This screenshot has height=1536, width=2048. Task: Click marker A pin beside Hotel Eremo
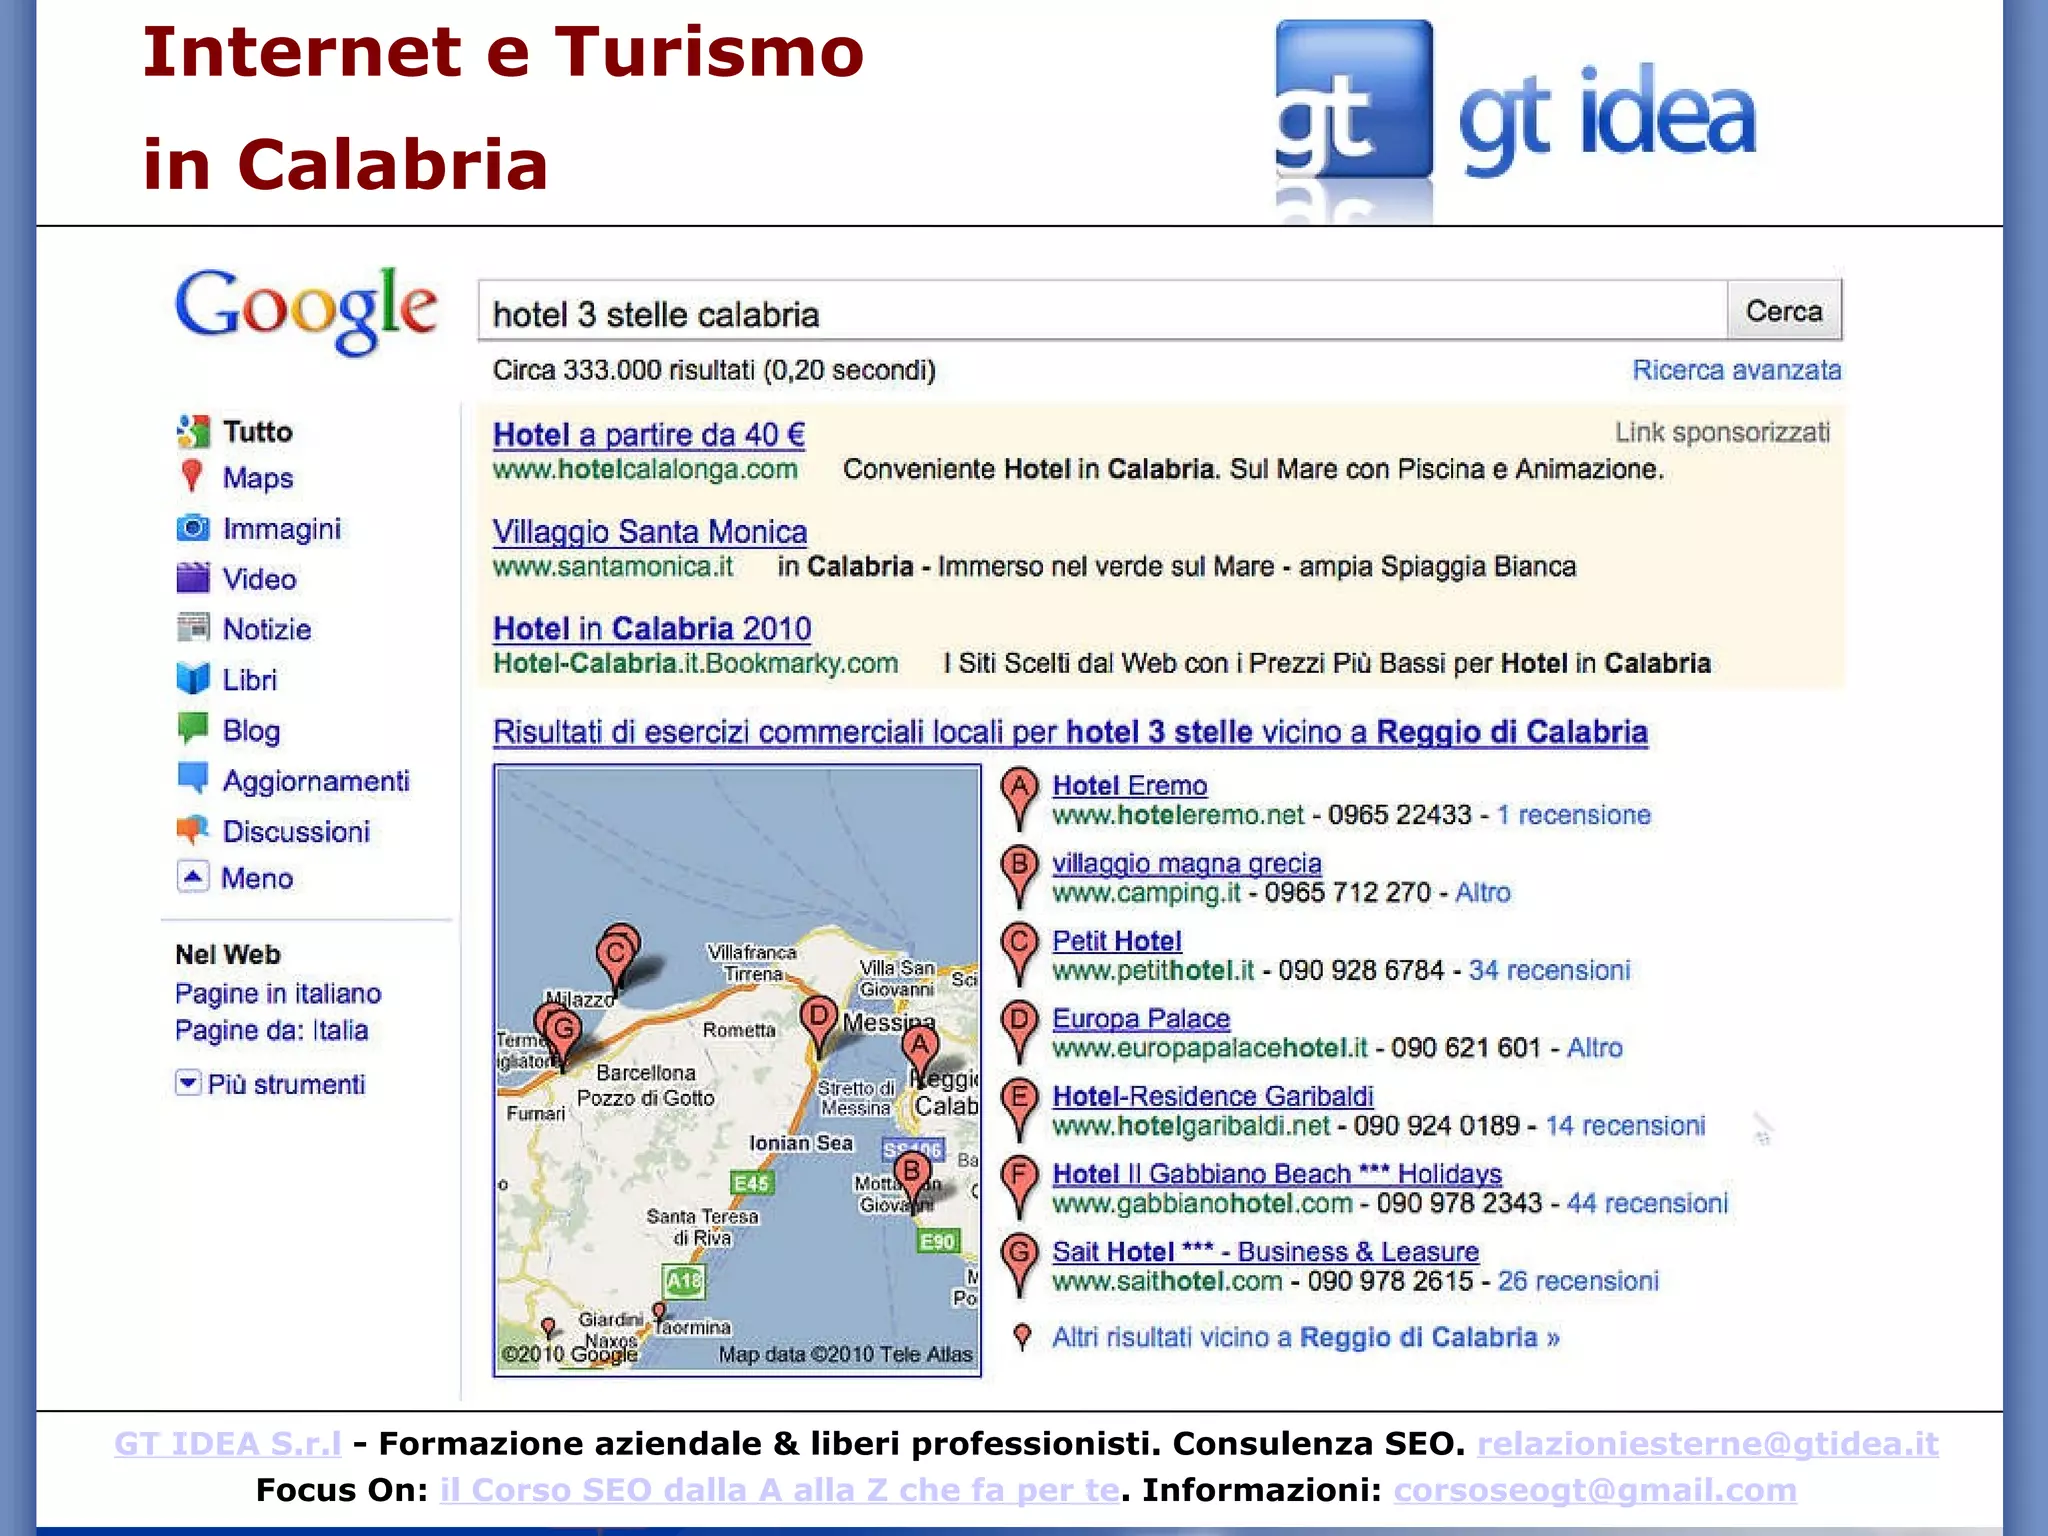pyautogui.click(x=1020, y=800)
